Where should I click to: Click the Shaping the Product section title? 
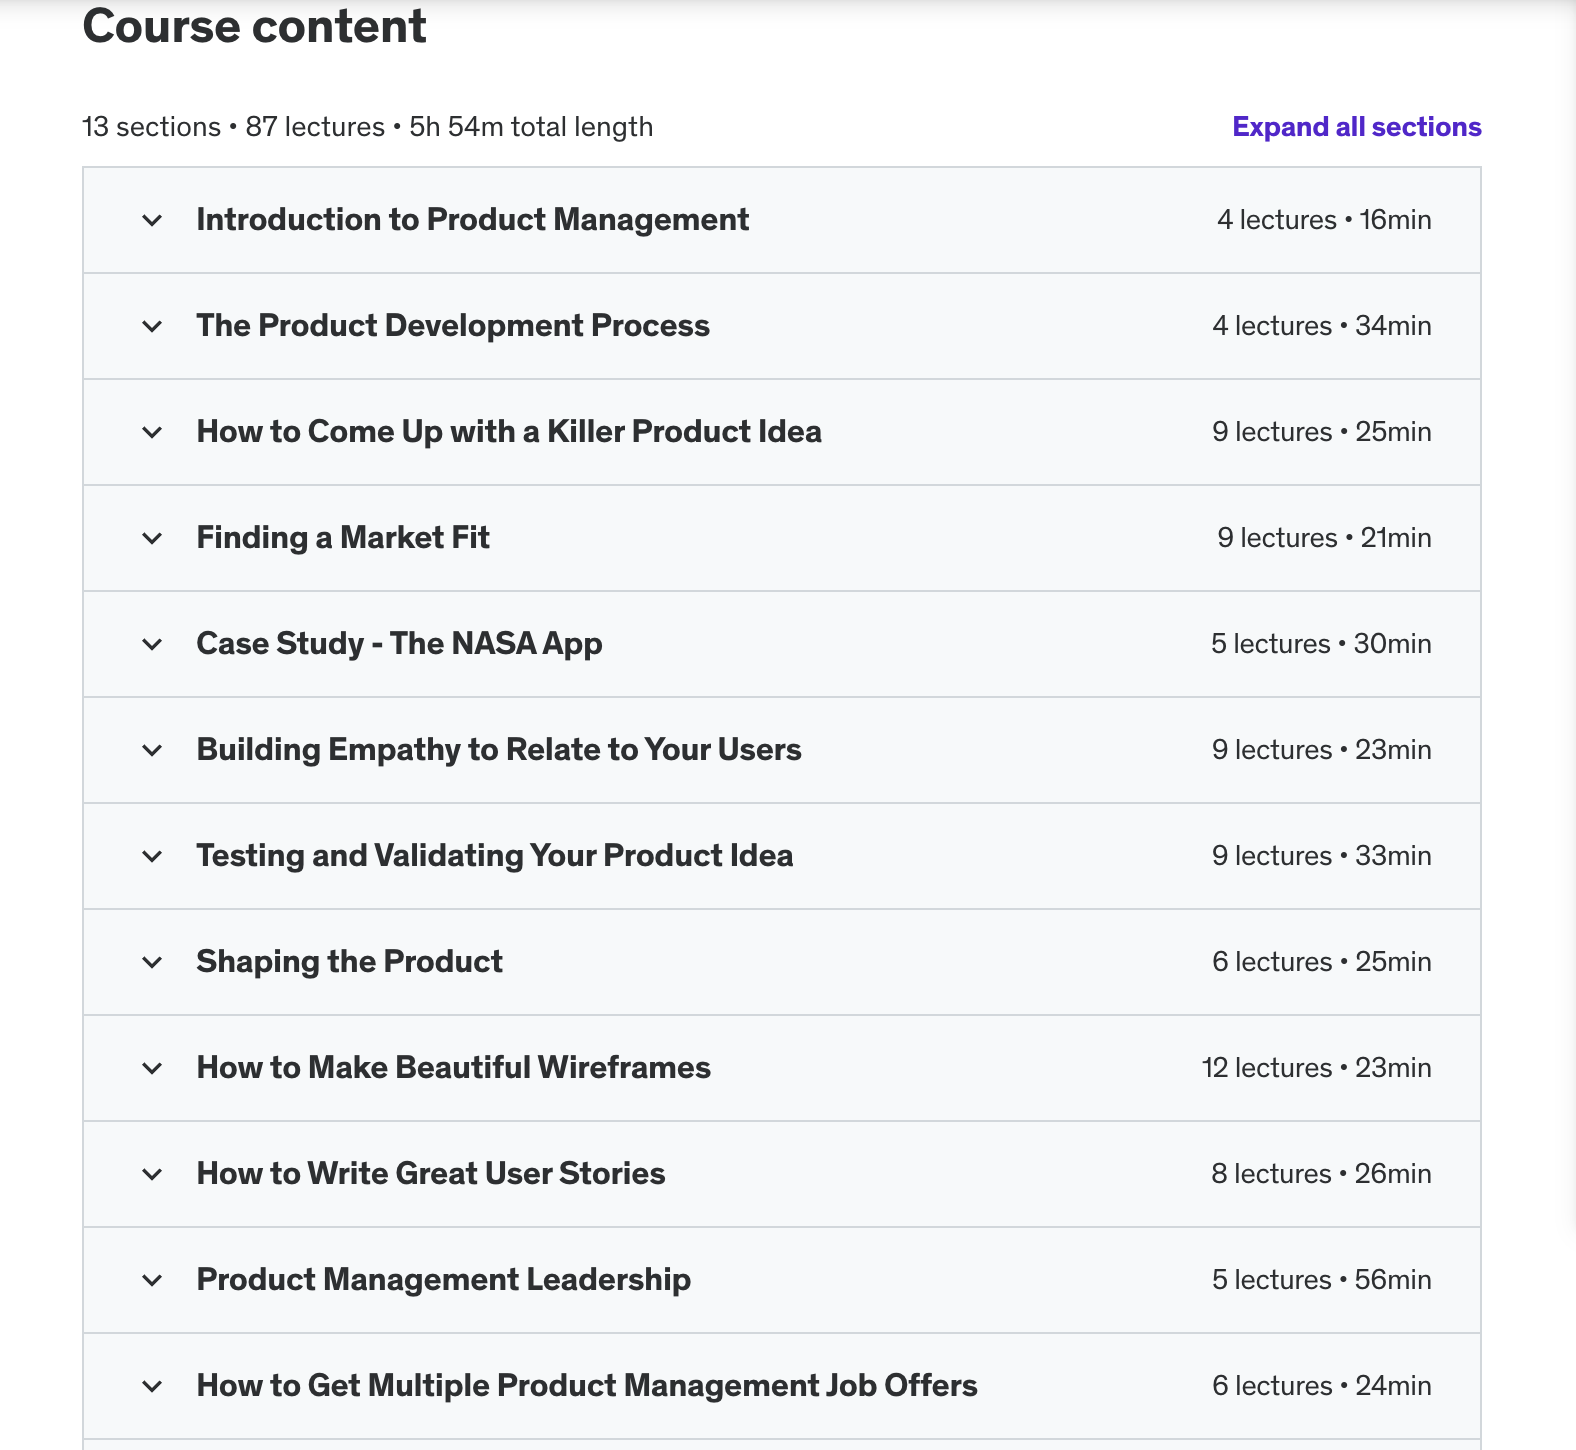tap(349, 961)
